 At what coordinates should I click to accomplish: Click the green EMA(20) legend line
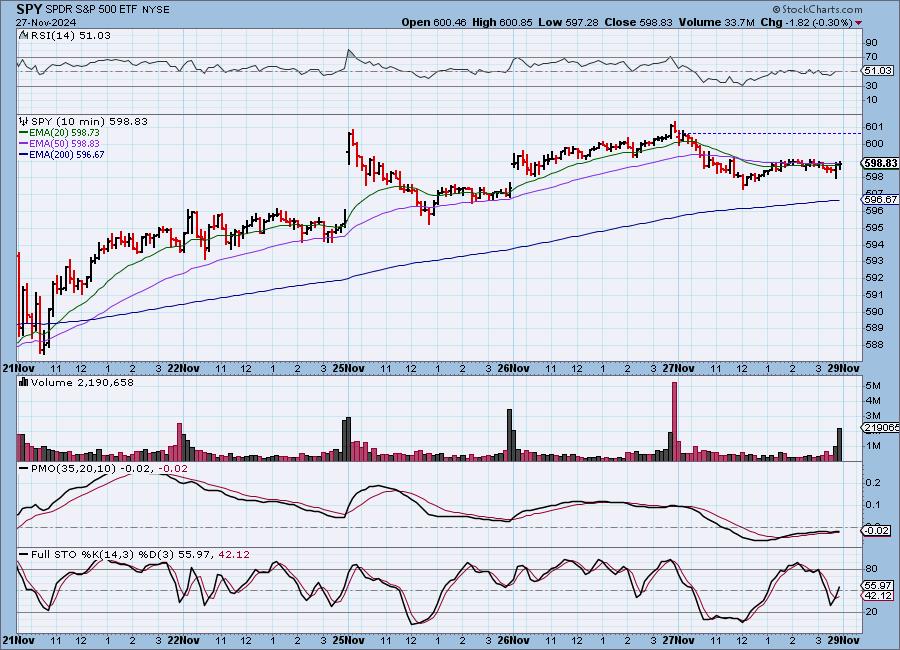[x=24, y=133]
